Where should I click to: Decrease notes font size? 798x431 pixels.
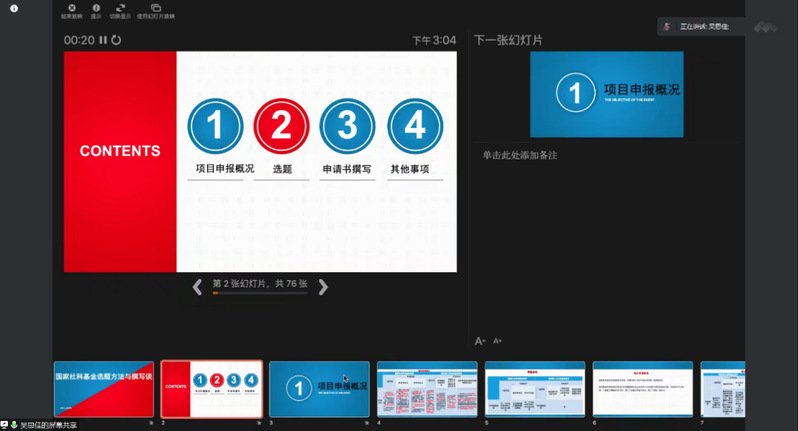[x=497, y=341]
